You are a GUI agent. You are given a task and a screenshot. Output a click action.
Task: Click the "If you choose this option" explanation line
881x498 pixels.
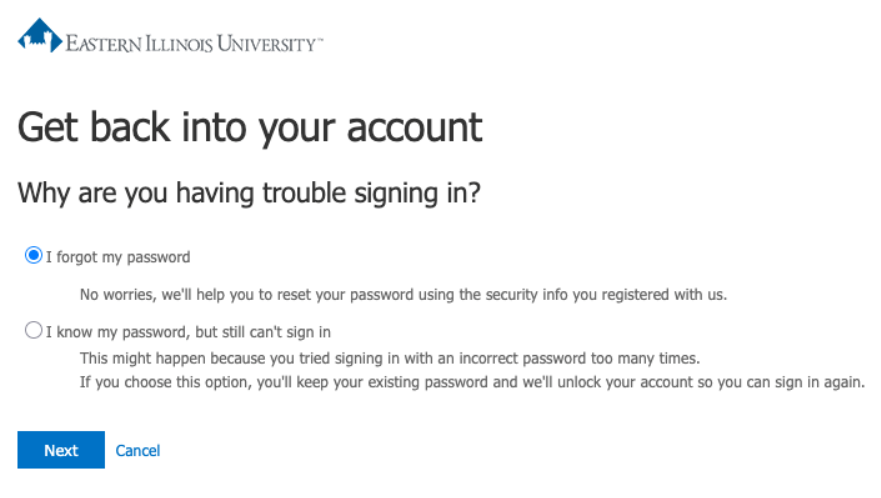point(472,383)
